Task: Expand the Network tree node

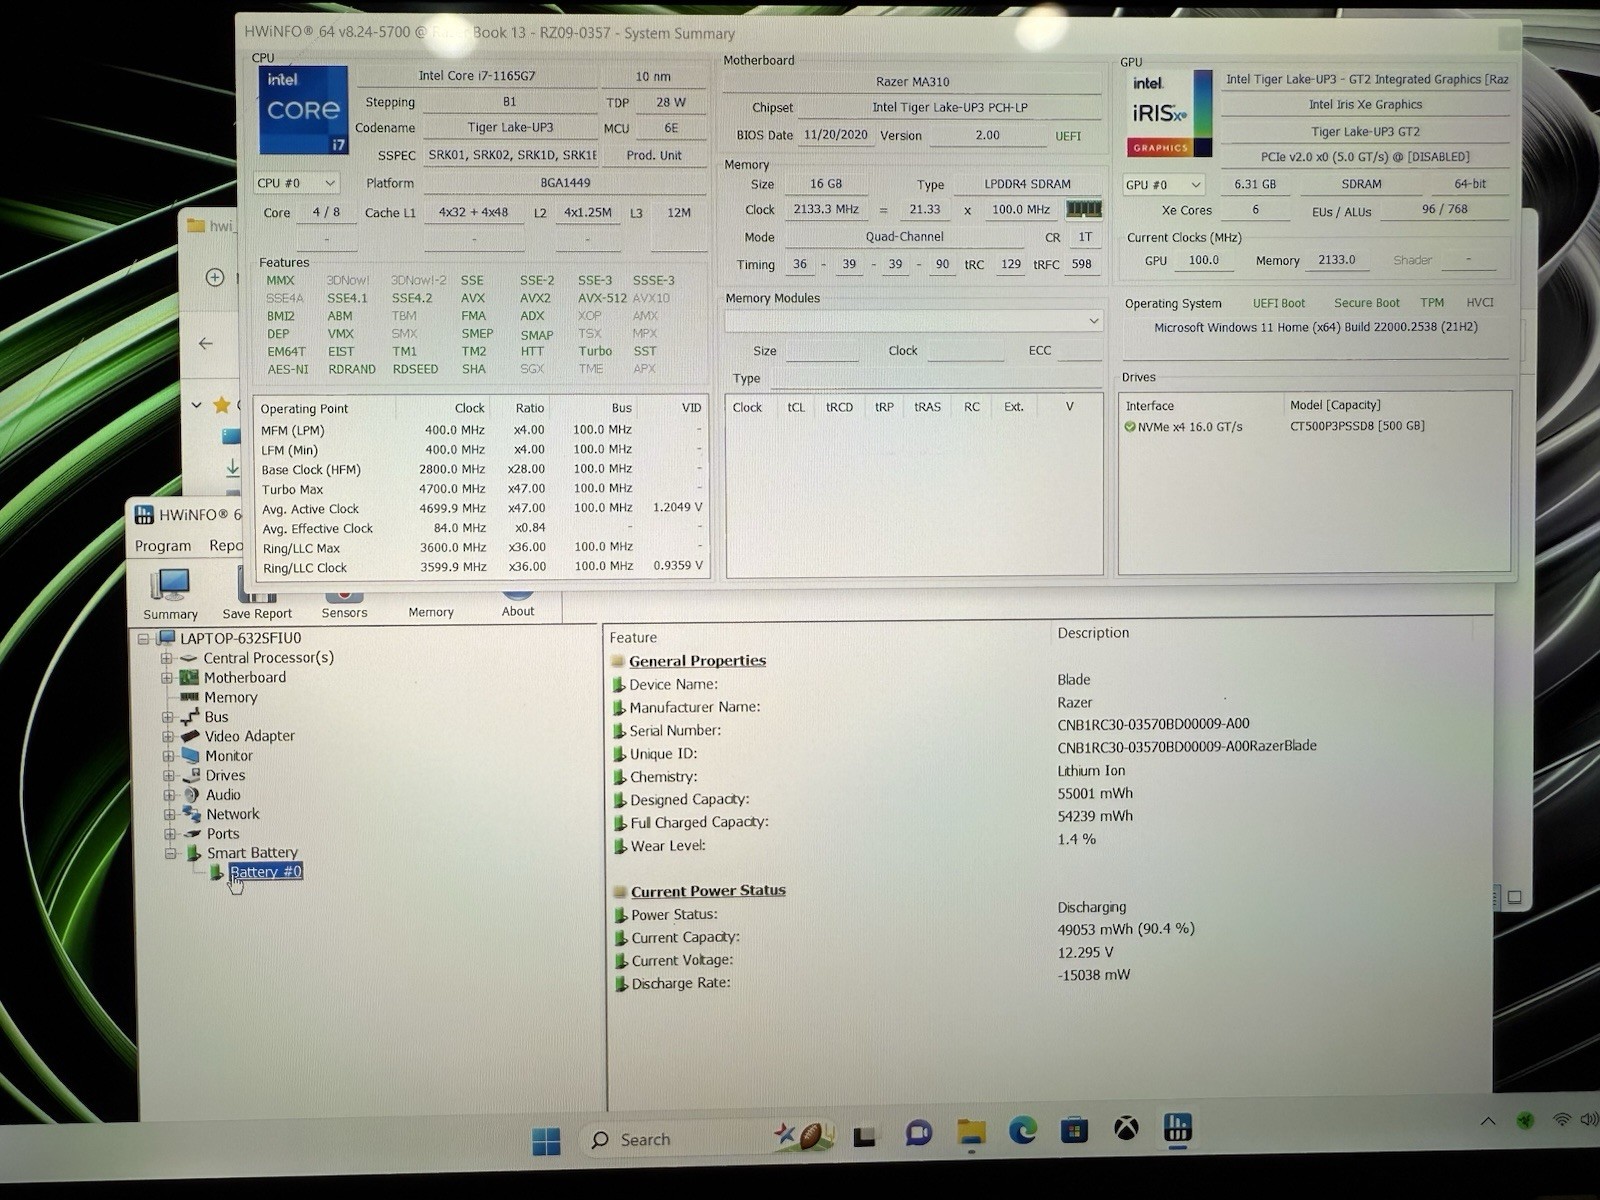Action: click(x=169, y=814)
